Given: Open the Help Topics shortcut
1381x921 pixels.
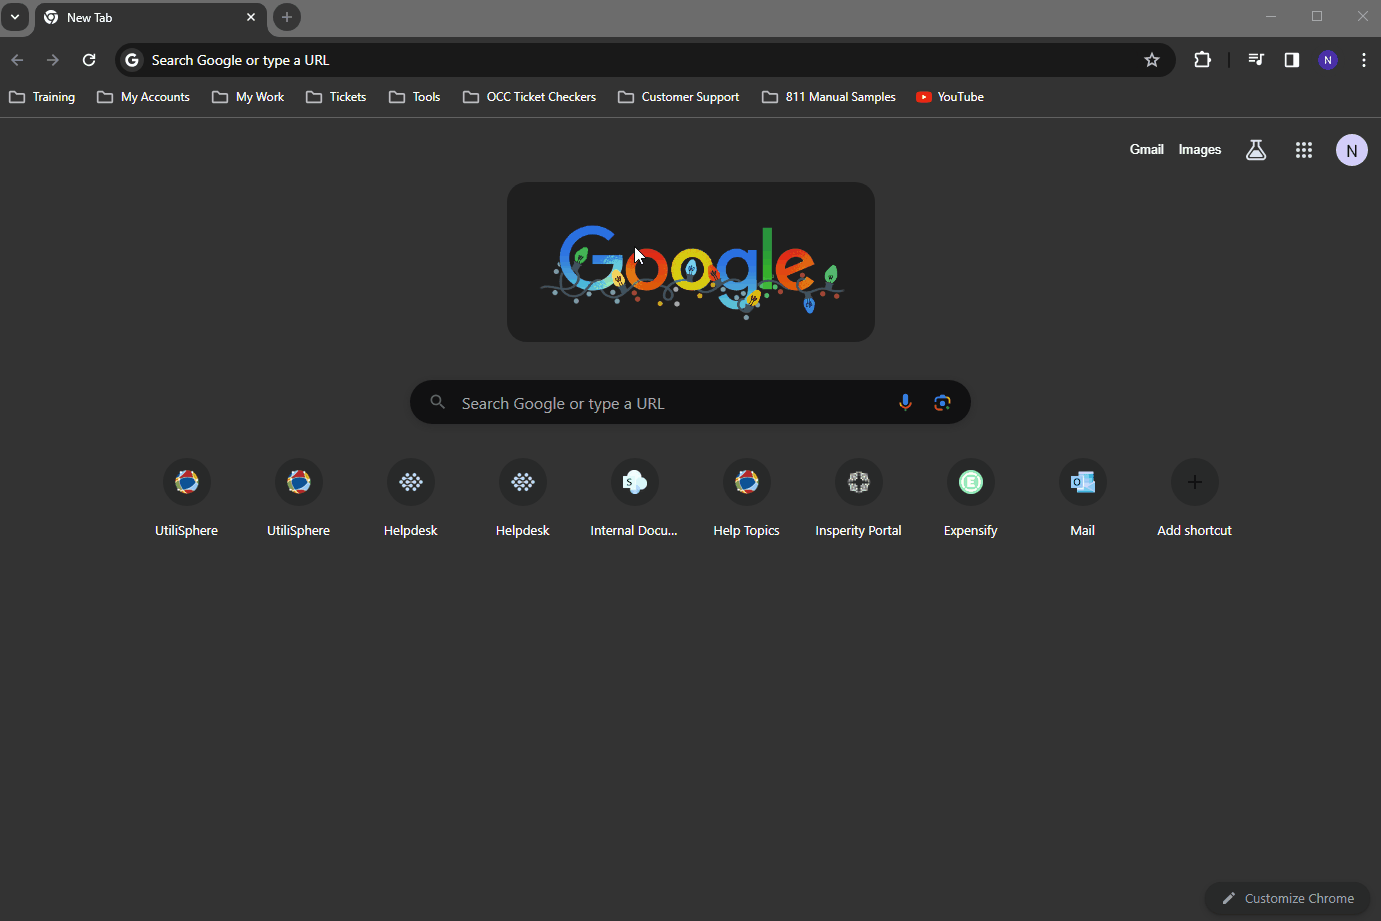Looking at the screenshot, I should pyautogui.click(x=746, y=499).
